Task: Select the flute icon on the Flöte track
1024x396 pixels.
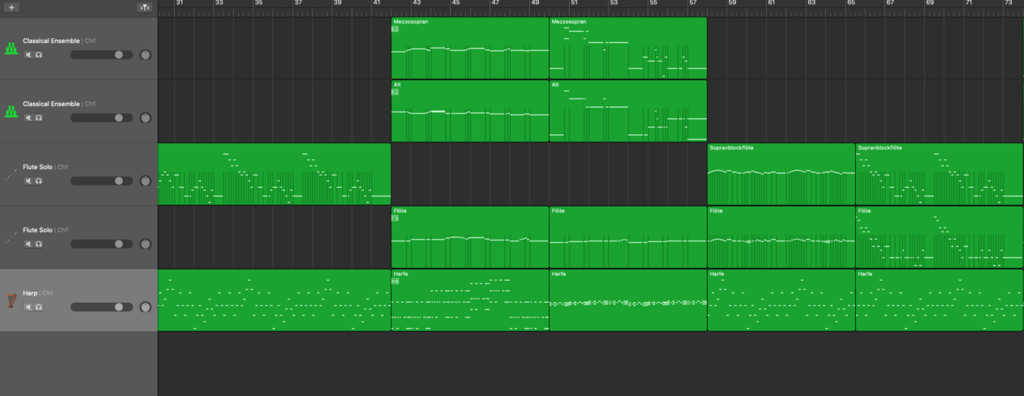Action: (x=11, y=237)
